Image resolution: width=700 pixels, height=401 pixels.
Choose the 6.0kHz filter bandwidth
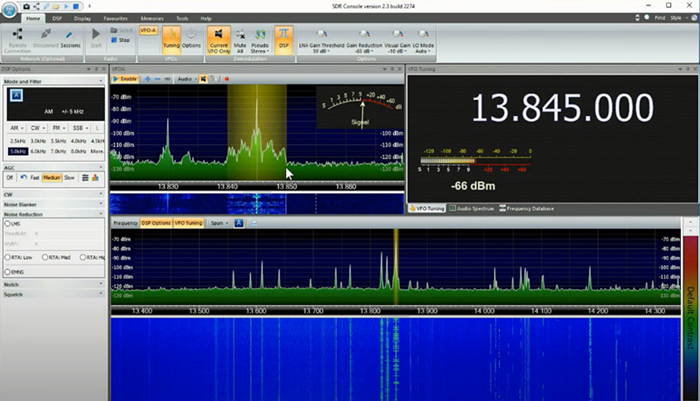36,151
